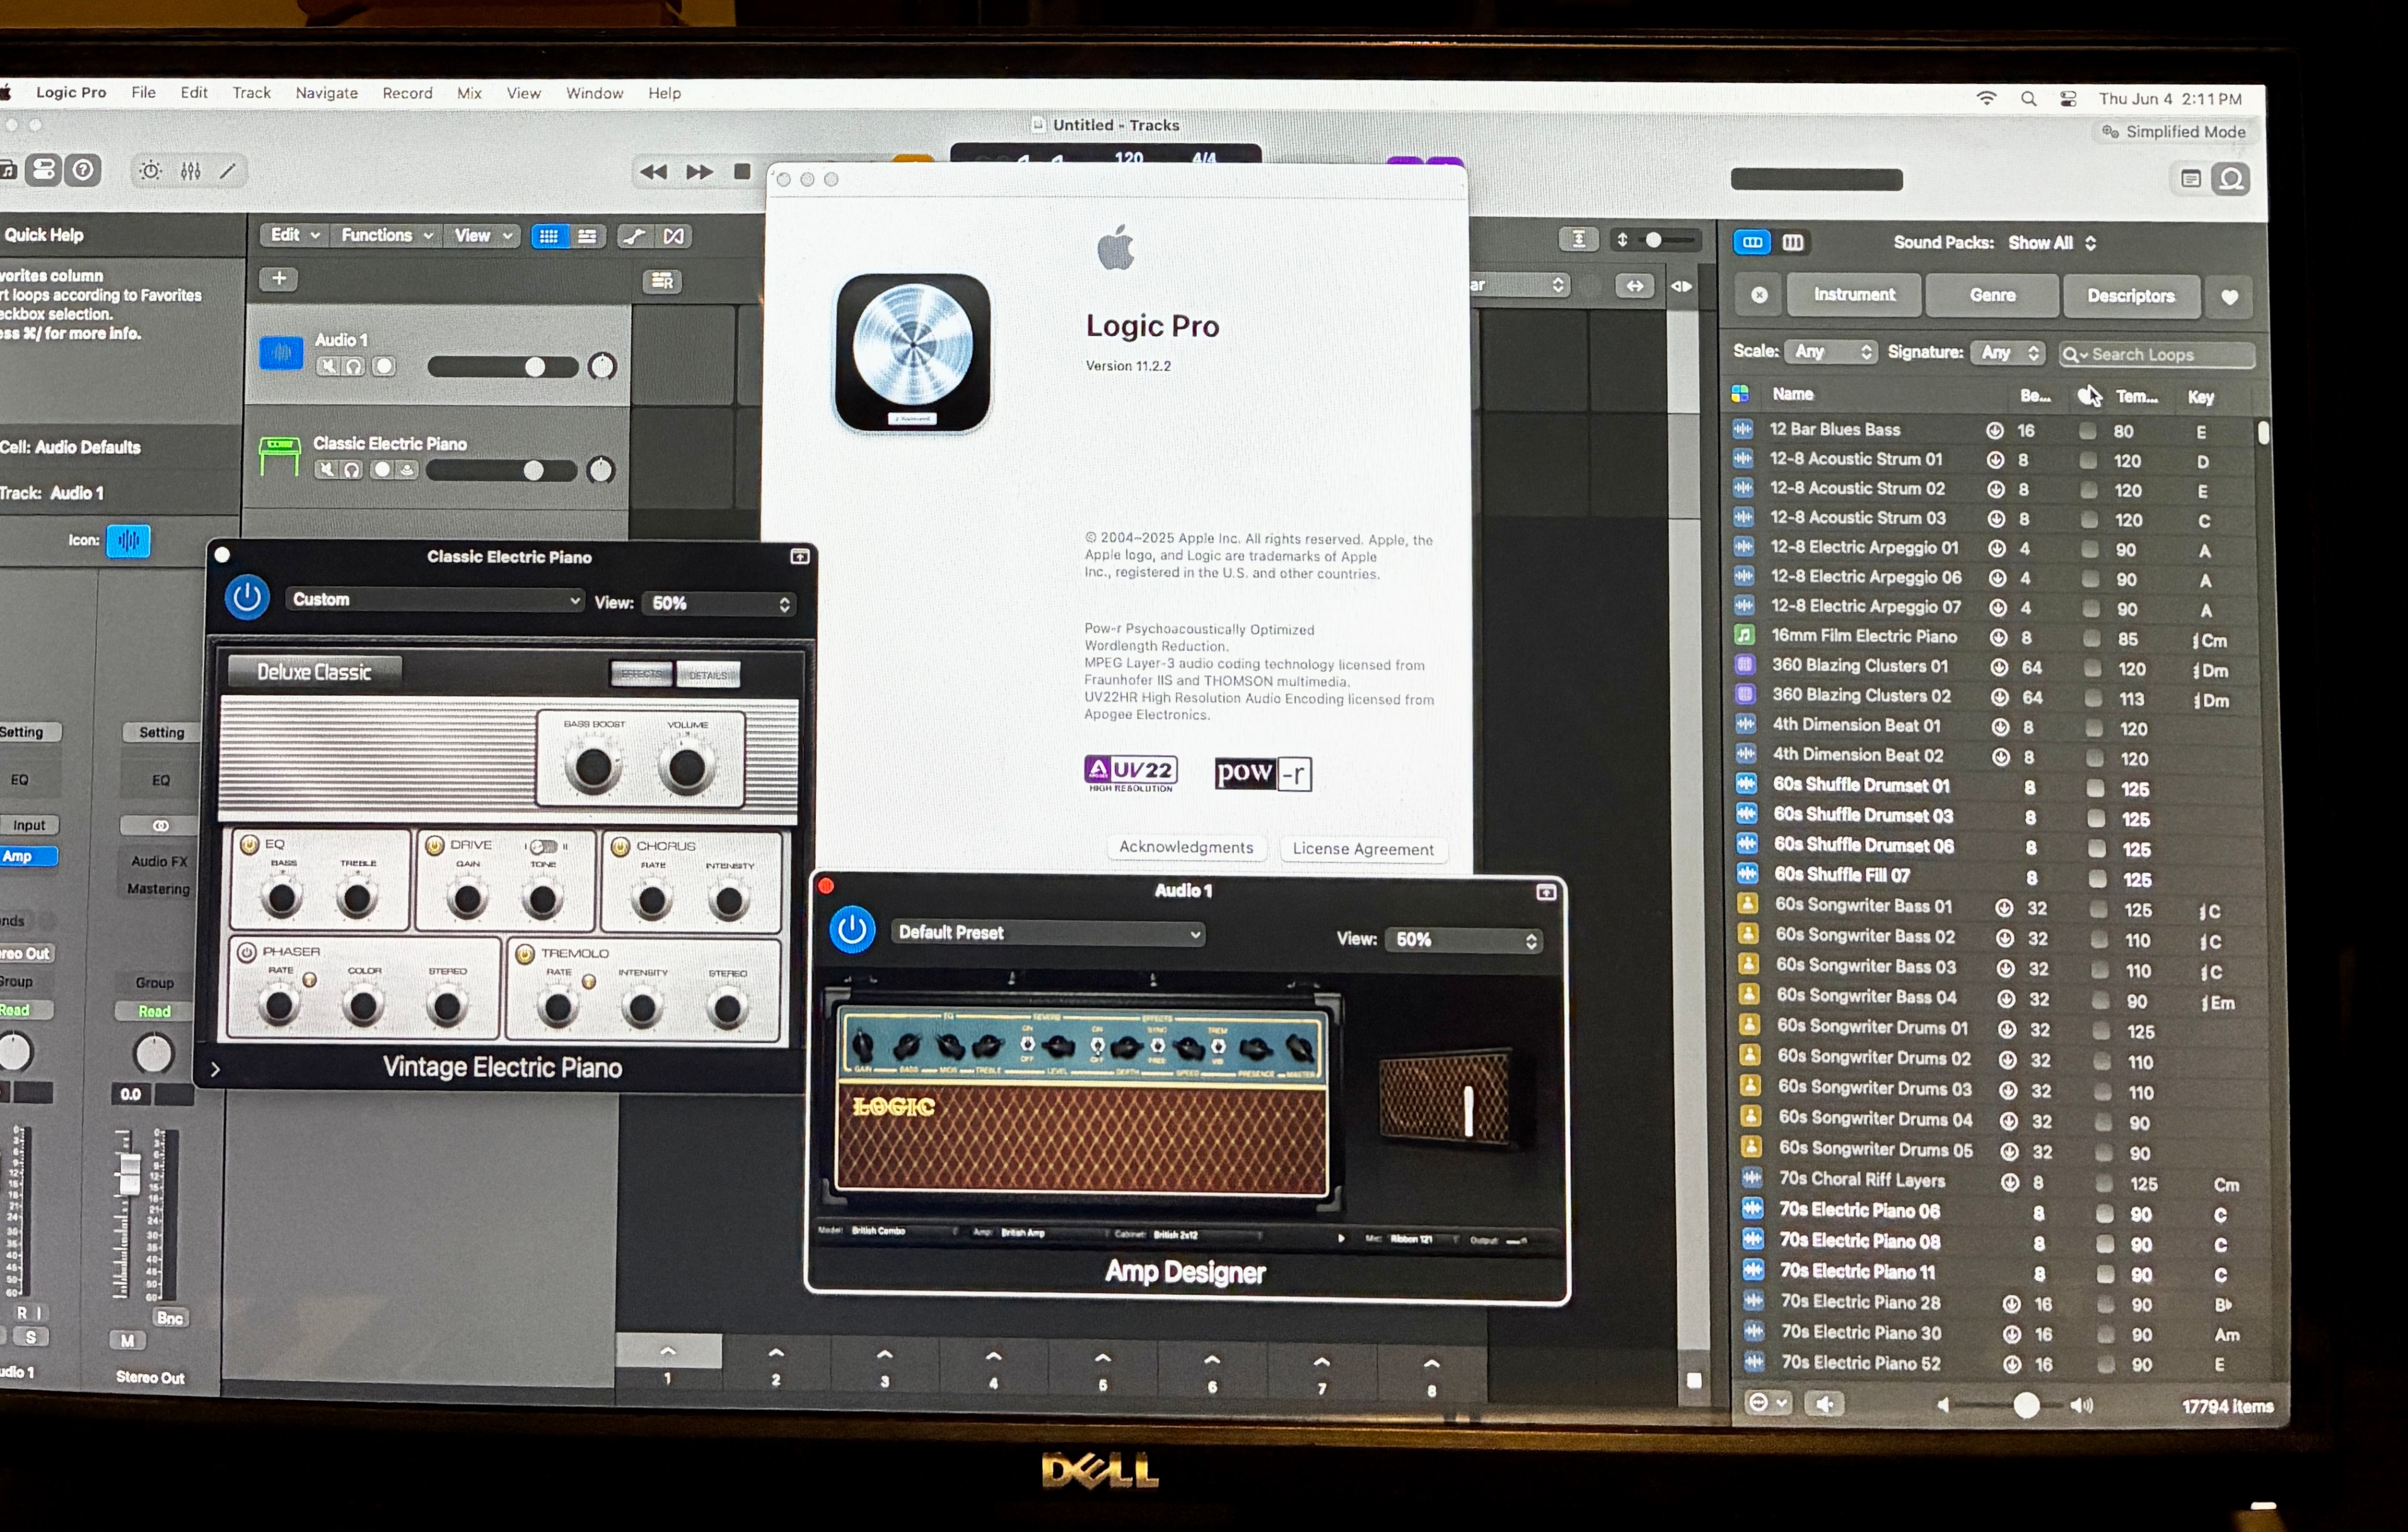Open the Scale Any dropdown
This screenshot has height=1532, width=2408.
click(1830, 352)
